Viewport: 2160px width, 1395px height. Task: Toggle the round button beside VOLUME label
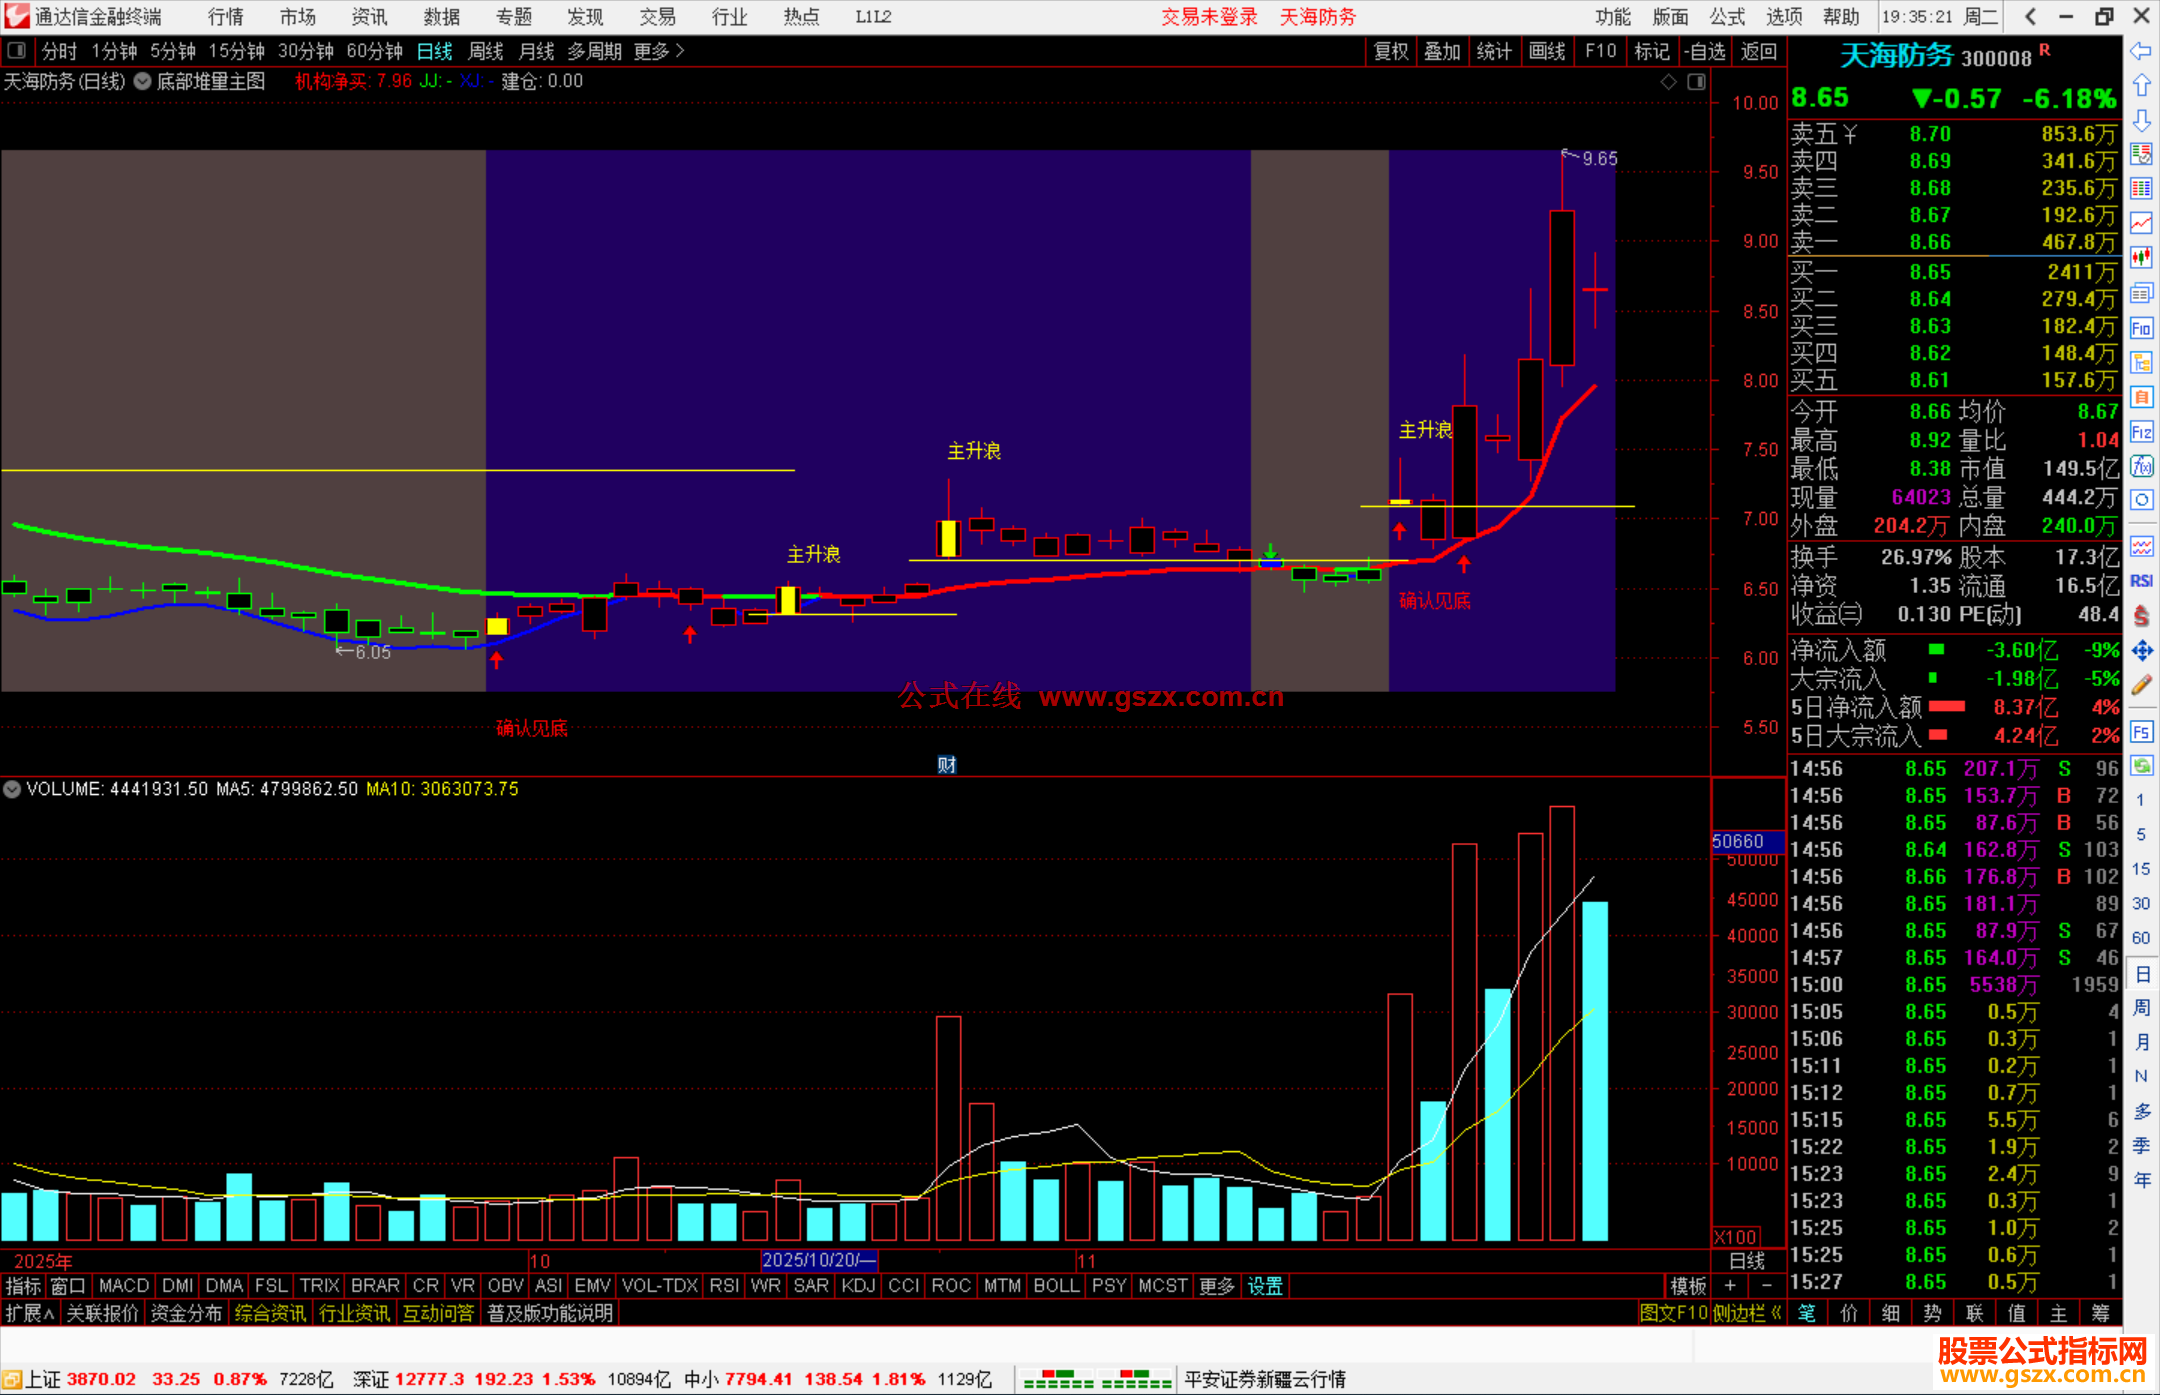click(x=12, y=789)
